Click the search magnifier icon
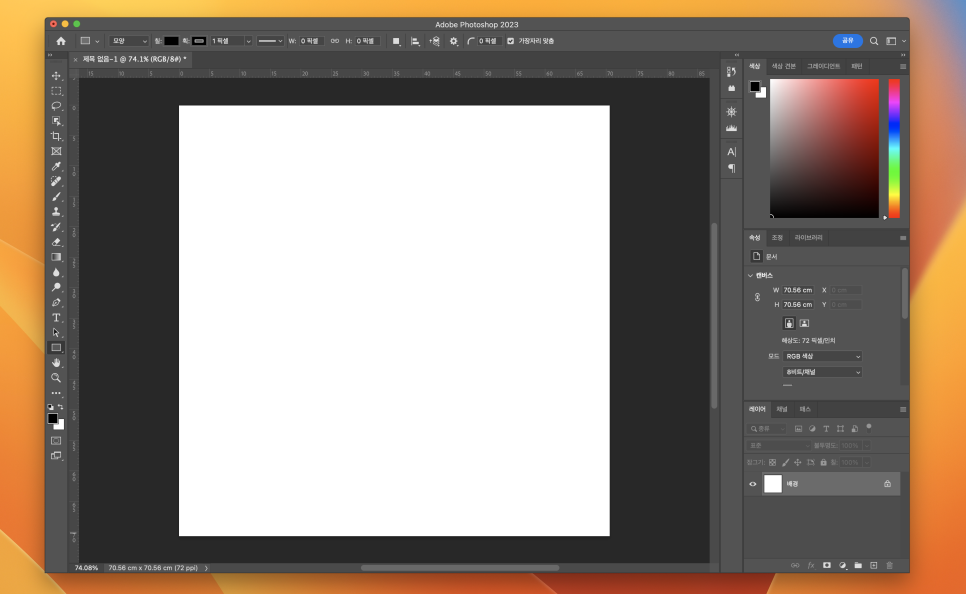 pos(874,41)
